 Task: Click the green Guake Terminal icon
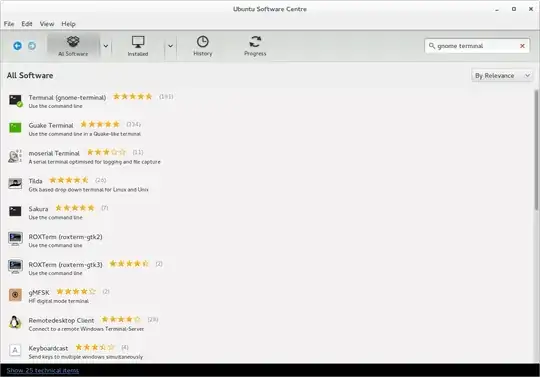point(15,128)
